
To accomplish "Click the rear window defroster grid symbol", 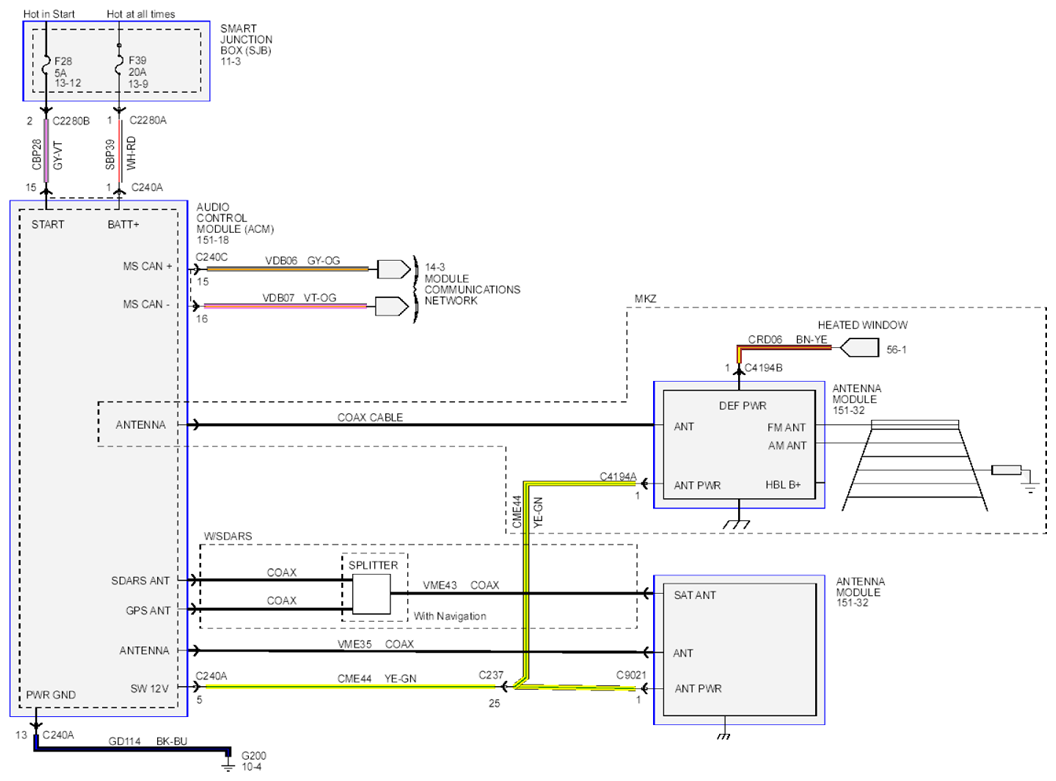I will click(x=915, y=465).
